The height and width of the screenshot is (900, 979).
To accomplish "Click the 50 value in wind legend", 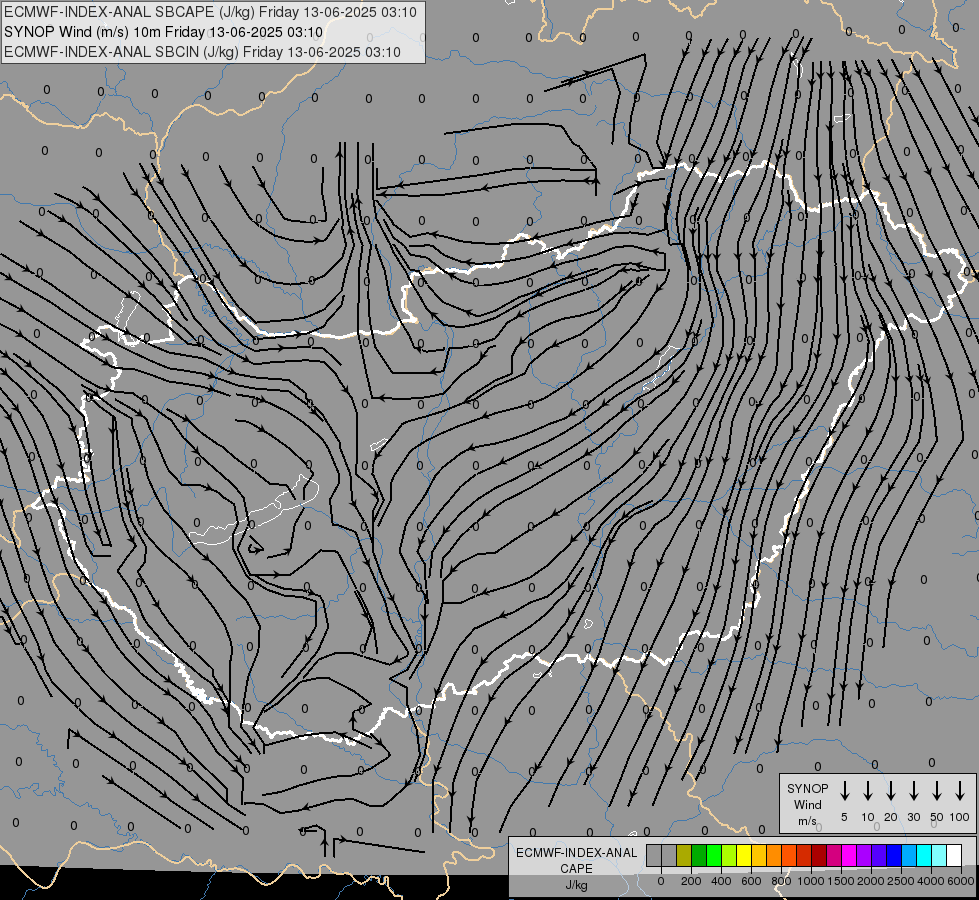I will pos(937,817).
